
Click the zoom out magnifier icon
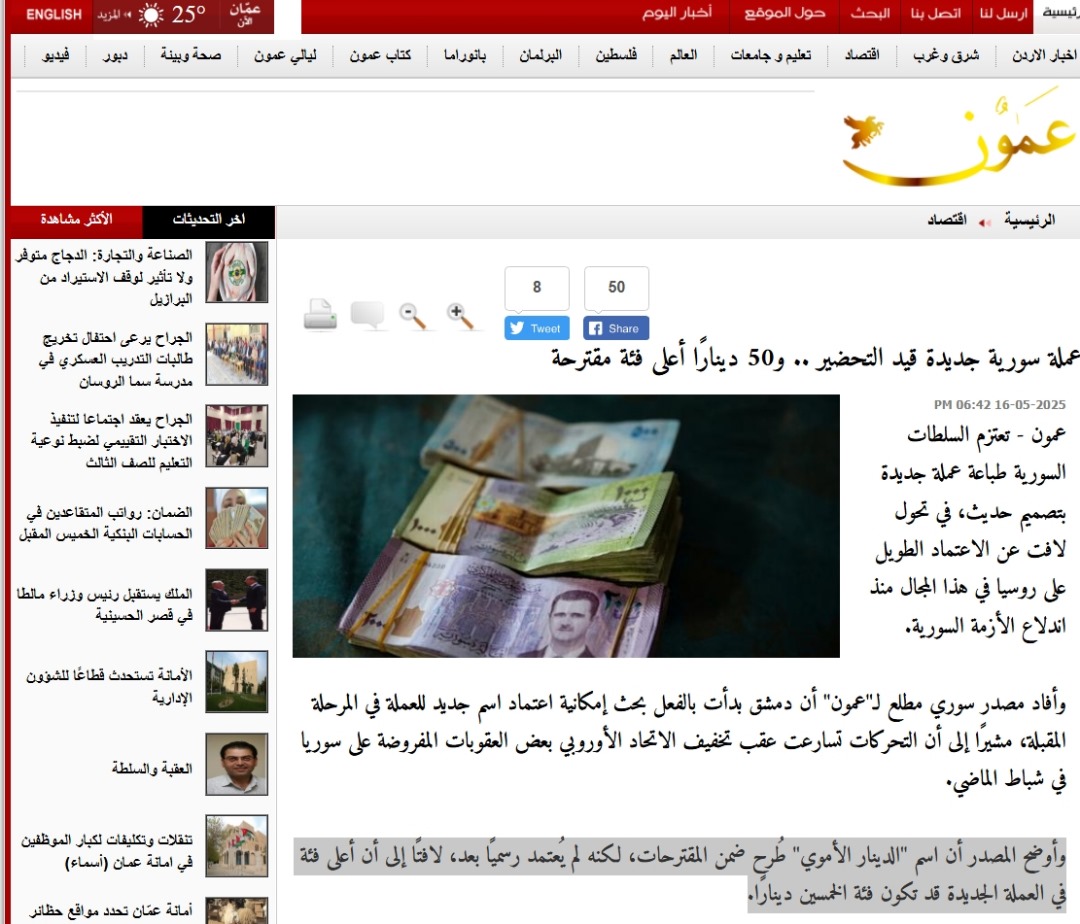coord(413,315)
